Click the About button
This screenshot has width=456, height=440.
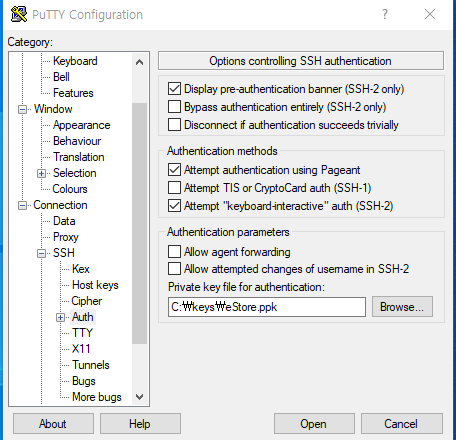53,424
